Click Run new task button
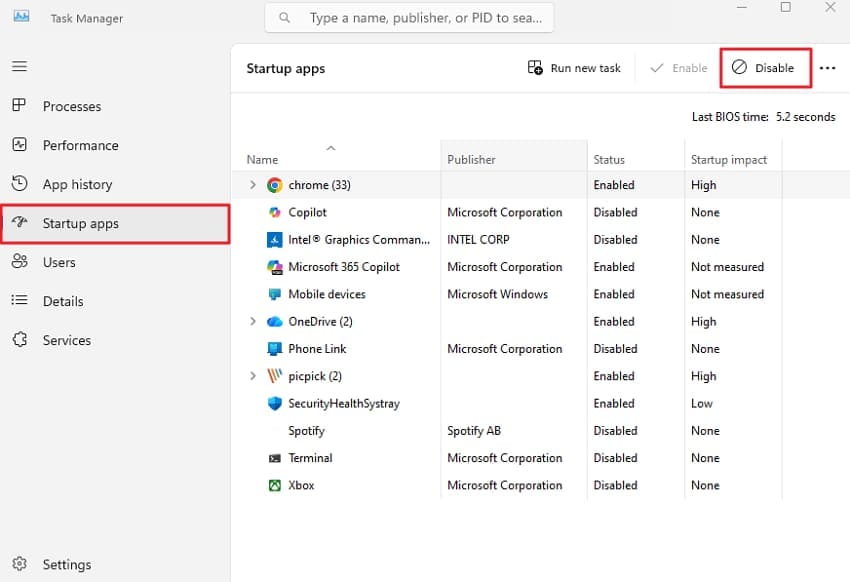Viewport: 850px width, 582px height. (574, 68)
